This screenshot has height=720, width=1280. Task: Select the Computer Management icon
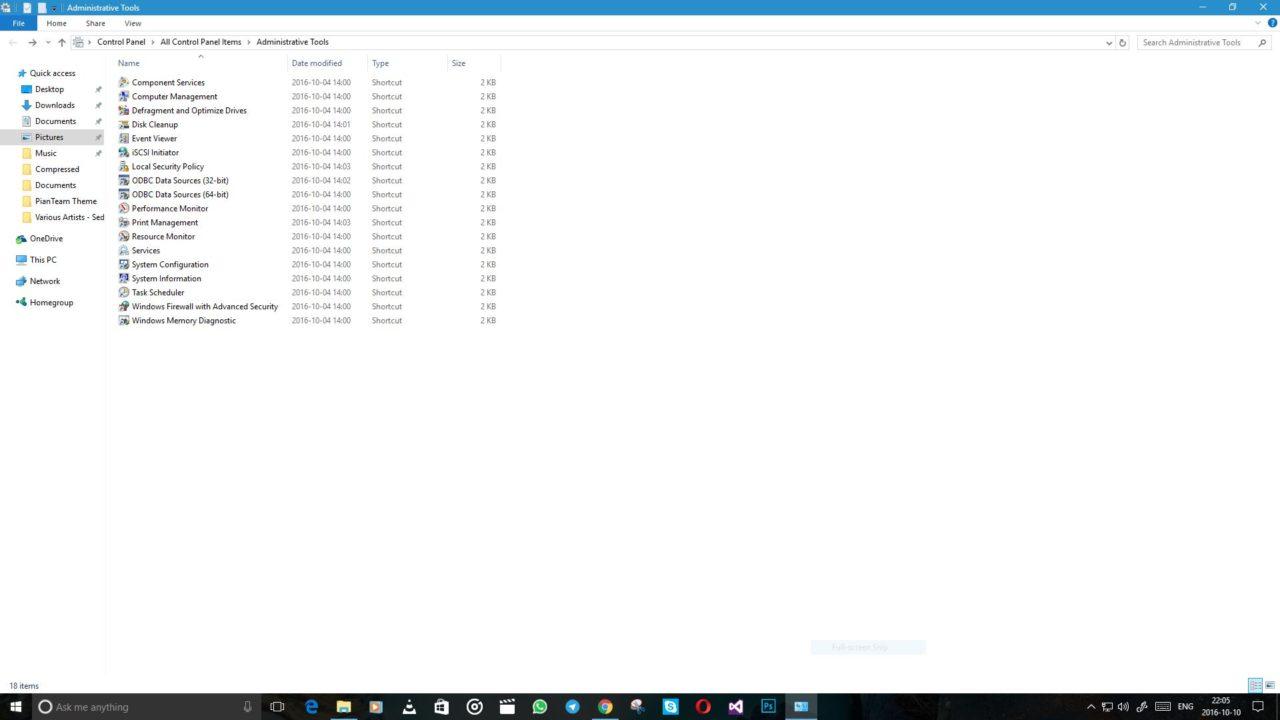124,96
